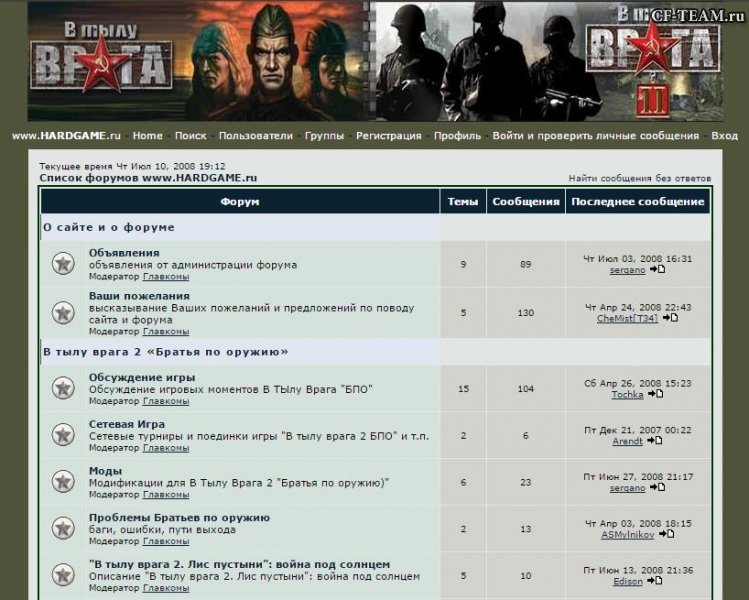Click the Сообщения column header
Viewport: 749px width, 600px height.
point(526,202)
